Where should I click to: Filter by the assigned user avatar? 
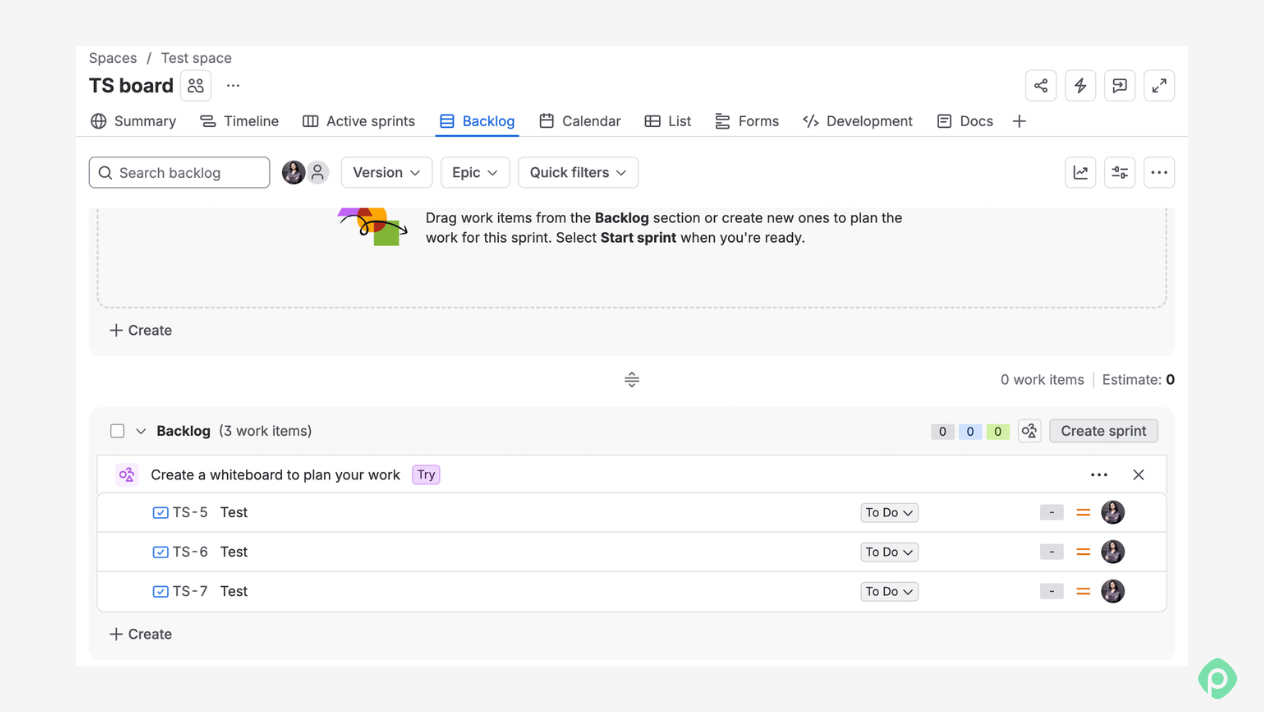pyautogui.click(x=293, y=173)
